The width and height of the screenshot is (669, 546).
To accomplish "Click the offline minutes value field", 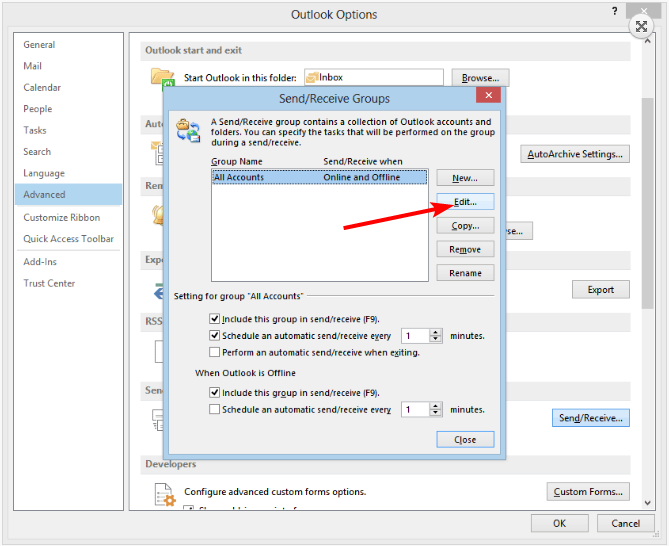I will (x=416, y=410).
